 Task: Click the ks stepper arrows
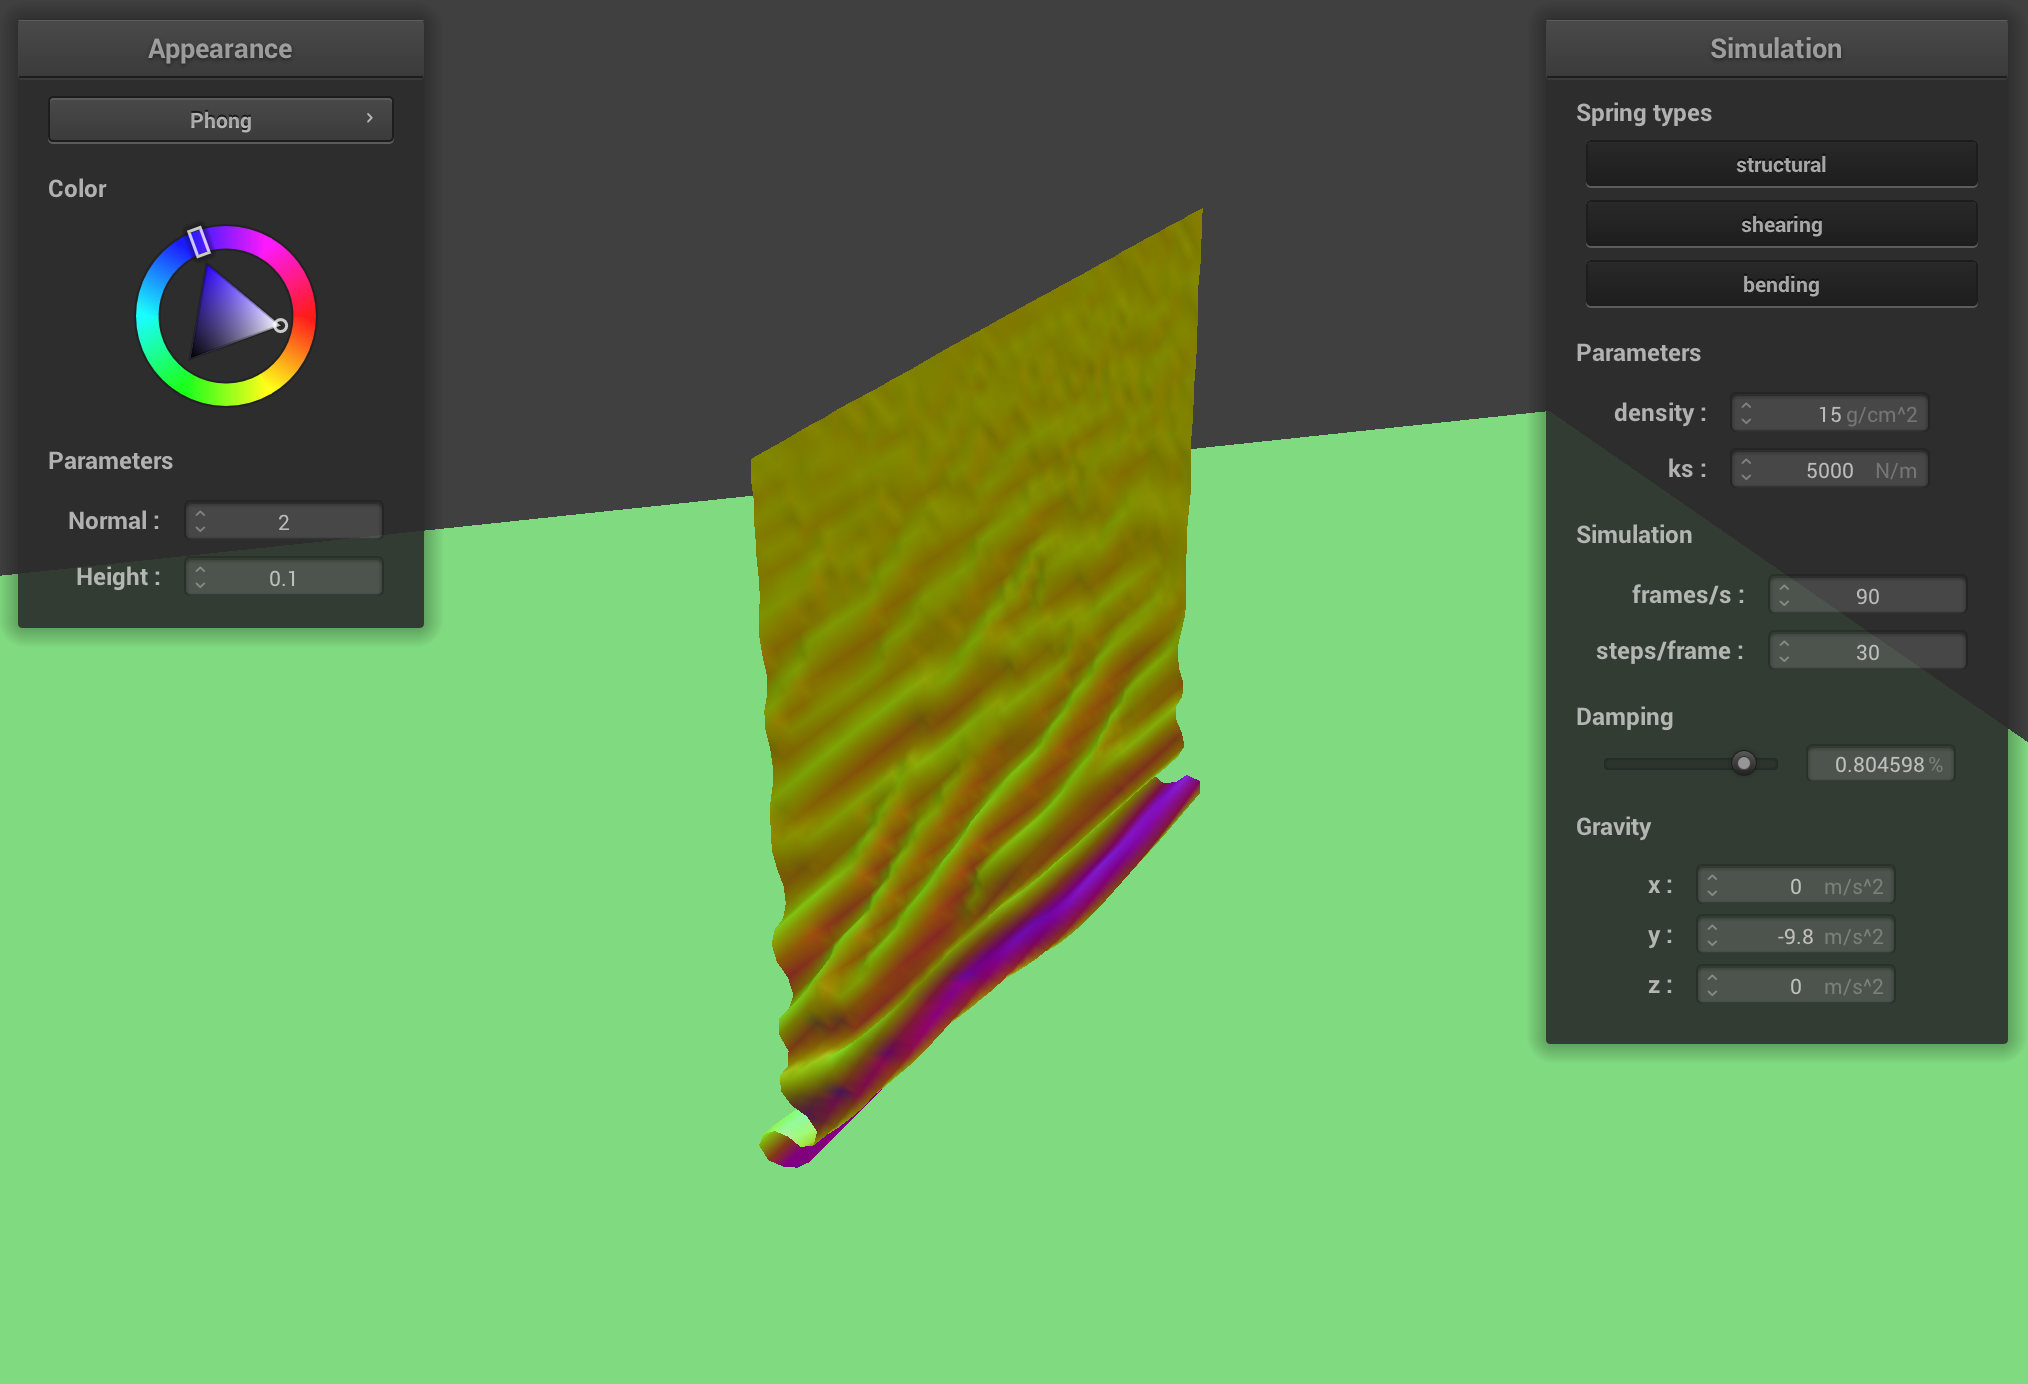coord(1746,469)
